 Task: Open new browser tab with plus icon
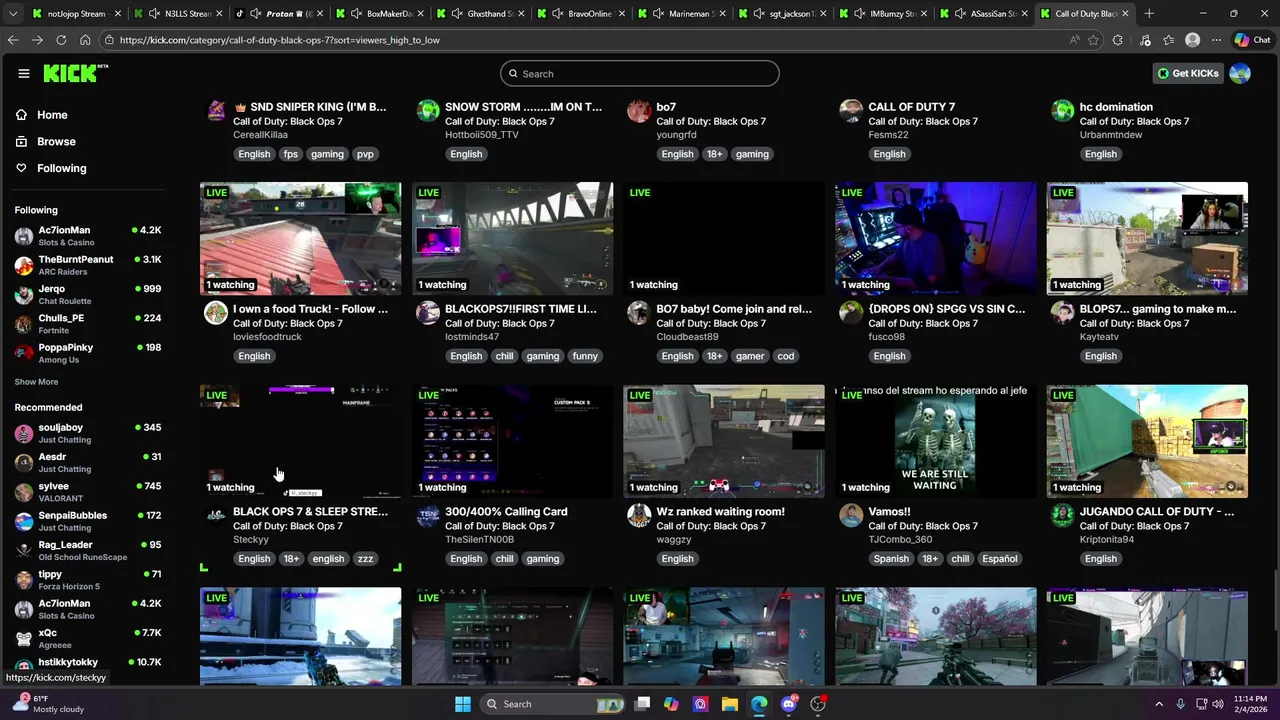(1149, 14)
